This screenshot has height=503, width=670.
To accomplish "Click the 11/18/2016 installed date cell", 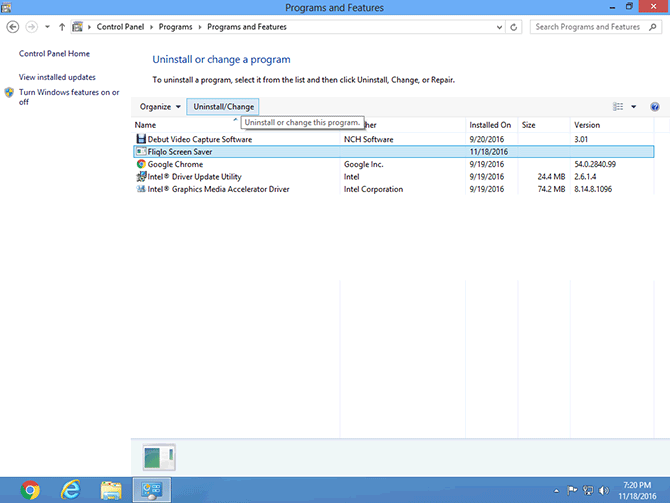I will 489,152.
